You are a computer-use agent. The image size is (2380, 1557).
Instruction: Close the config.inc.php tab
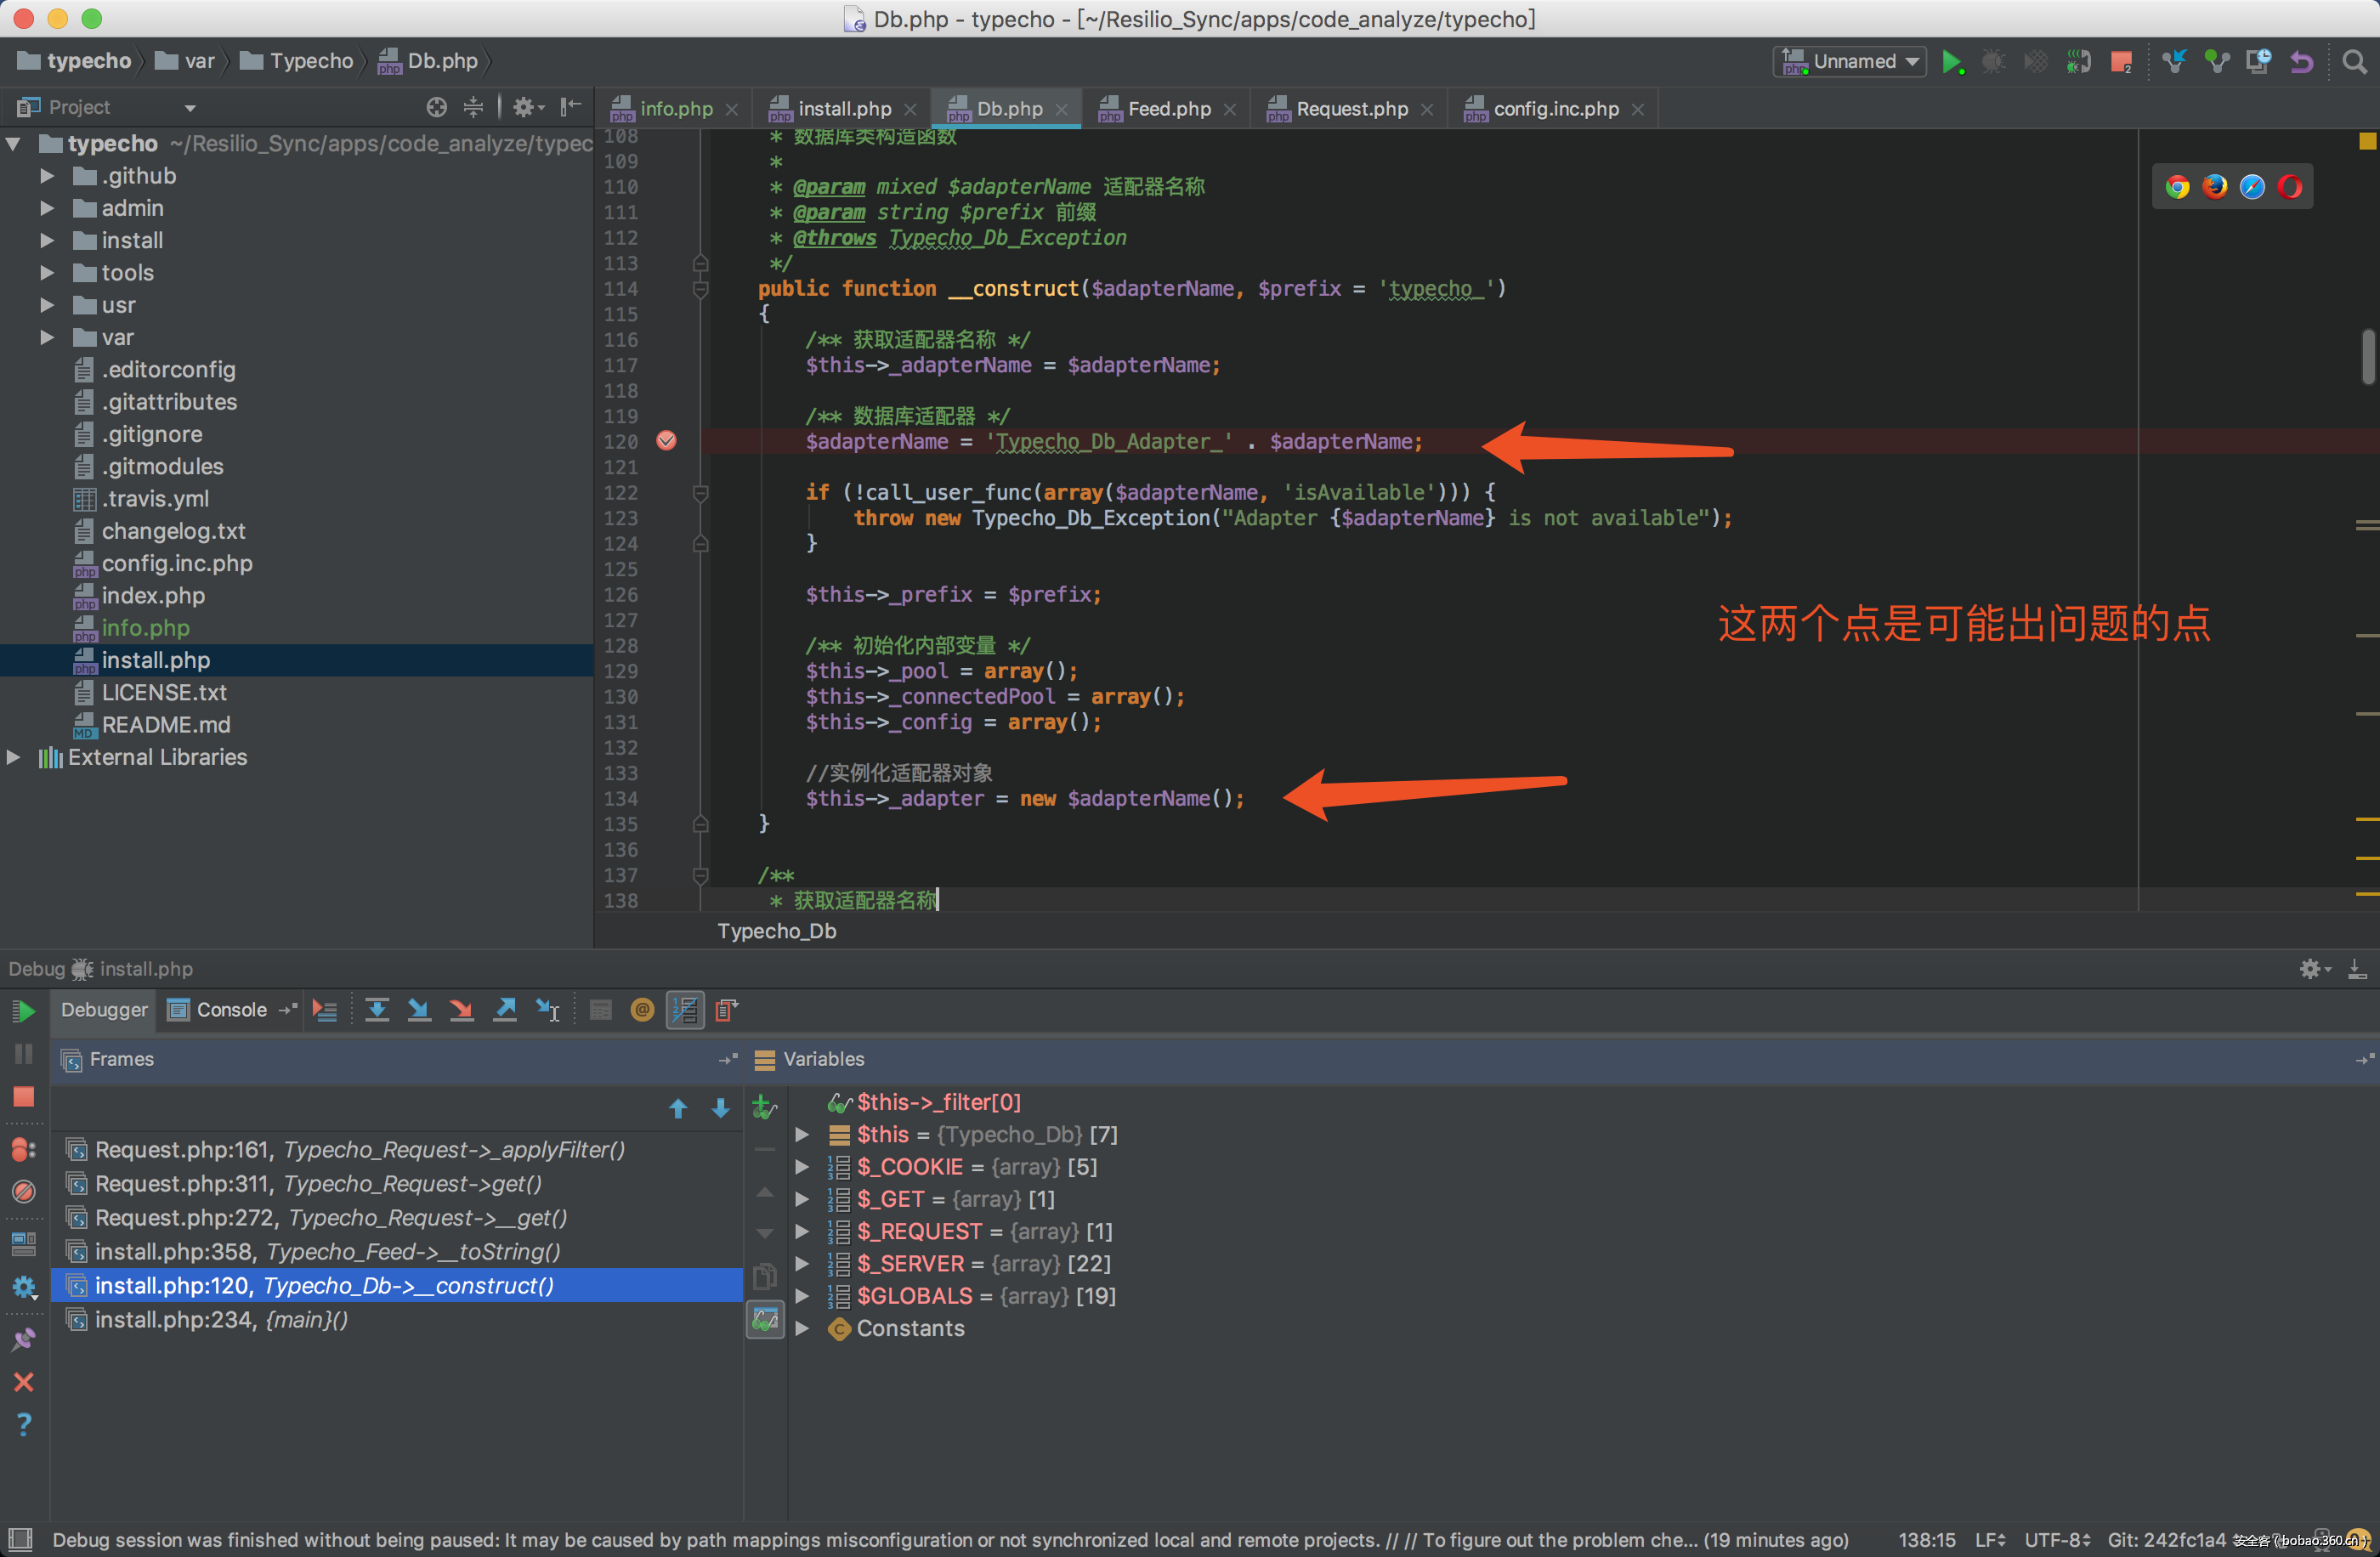(x=1638, y=110)
